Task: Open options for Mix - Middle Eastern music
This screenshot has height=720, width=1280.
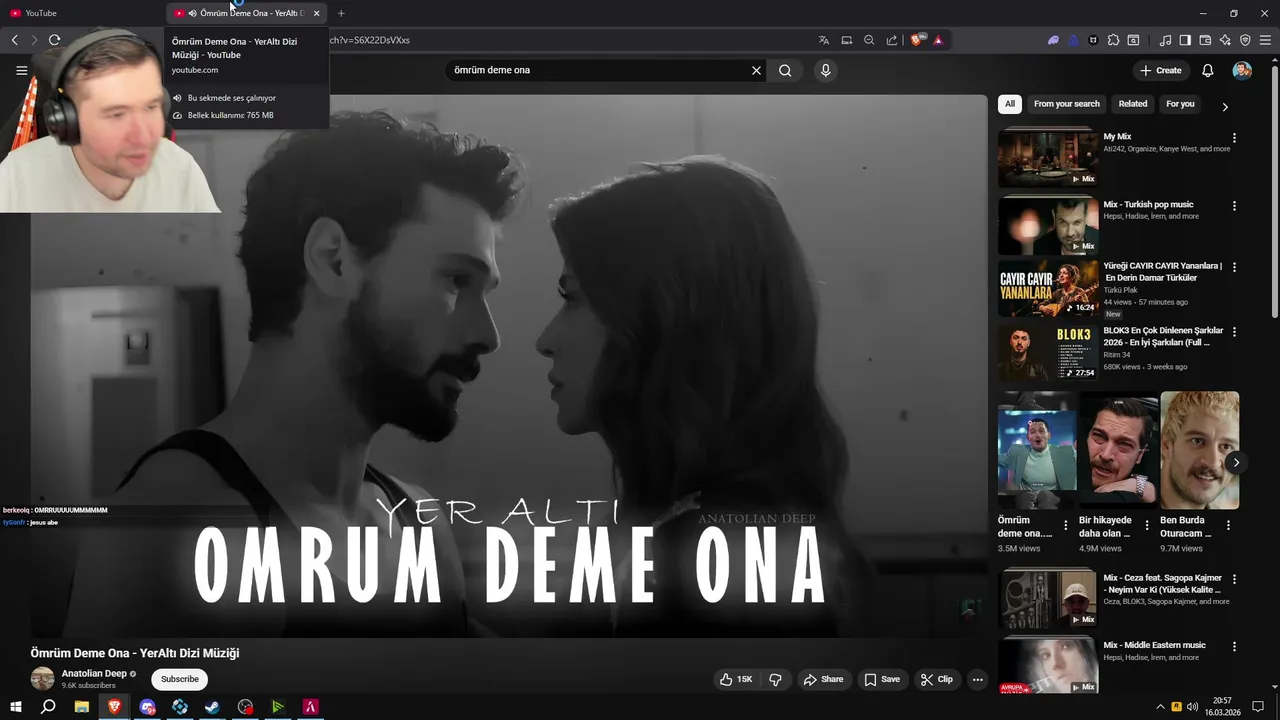Action: [1234, 647]
